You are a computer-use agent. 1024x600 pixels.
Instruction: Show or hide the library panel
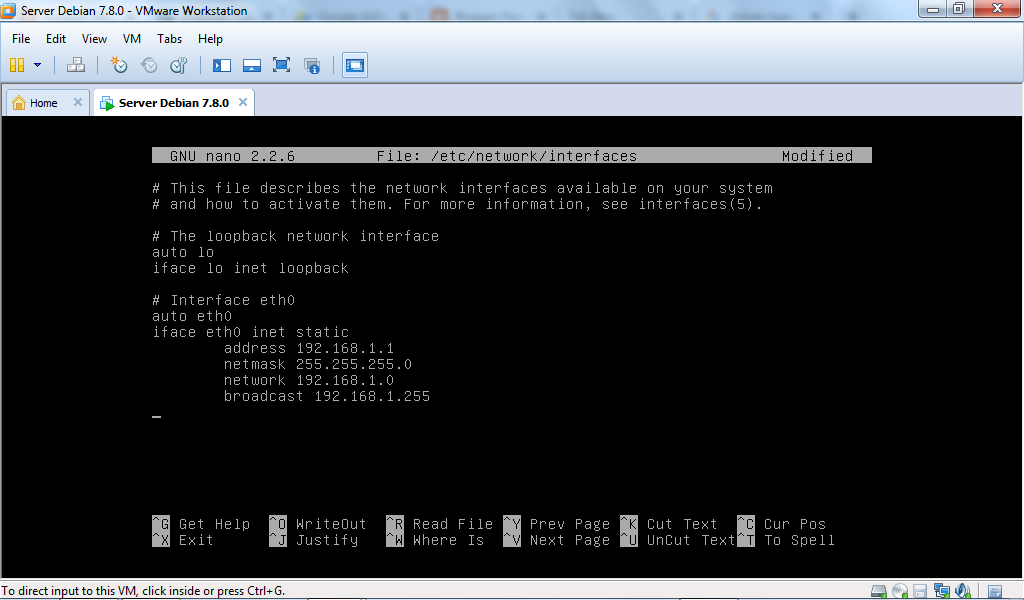coord(221,65)
